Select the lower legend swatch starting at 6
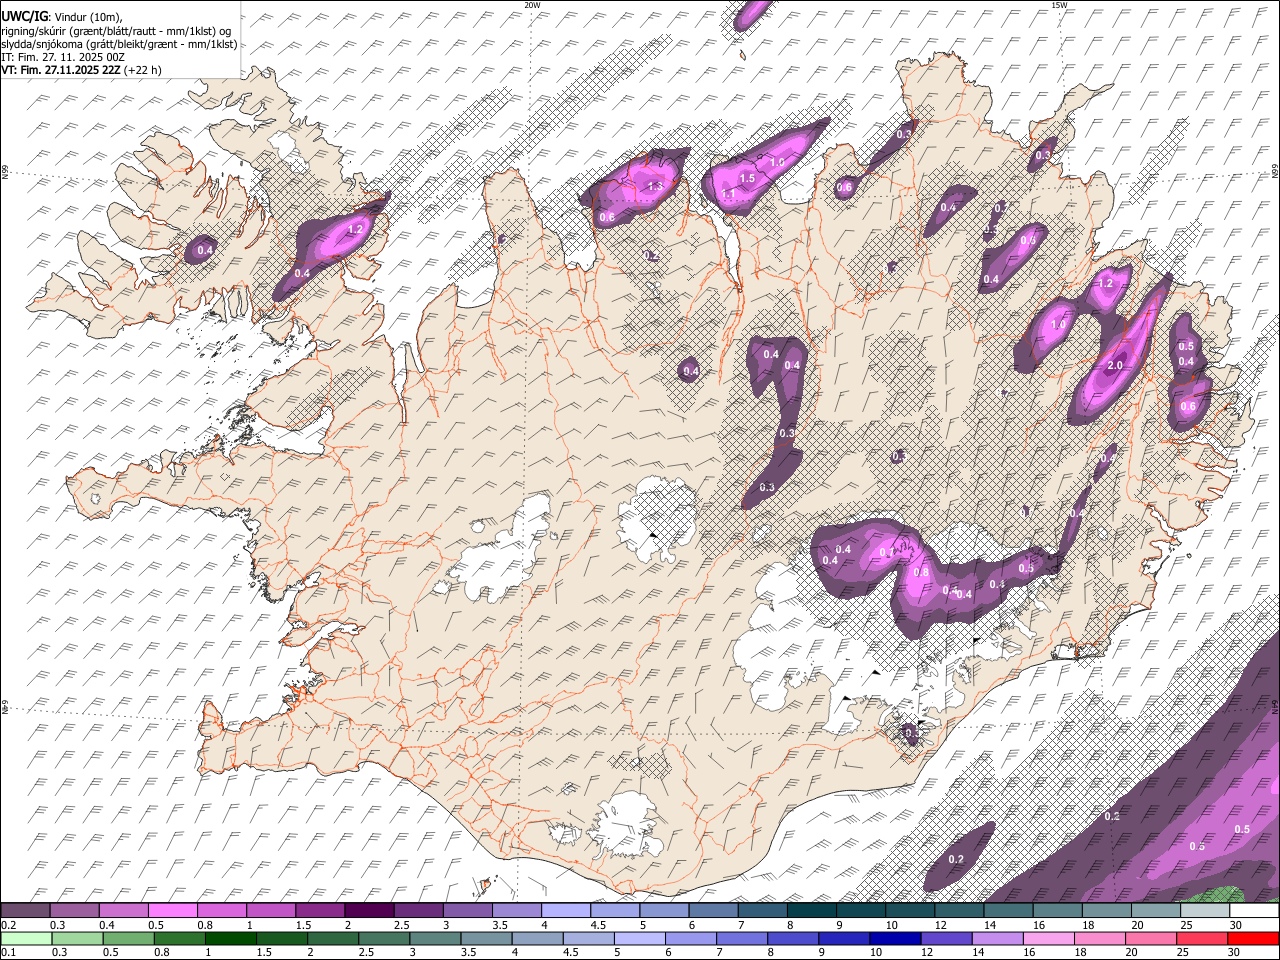This screenshot has width=1280, height=960. point(692,938)
